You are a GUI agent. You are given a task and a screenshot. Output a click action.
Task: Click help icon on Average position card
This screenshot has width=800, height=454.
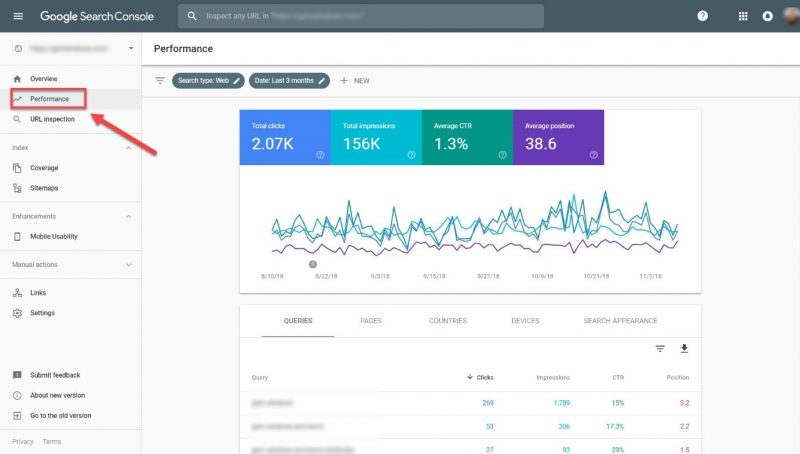593,155
